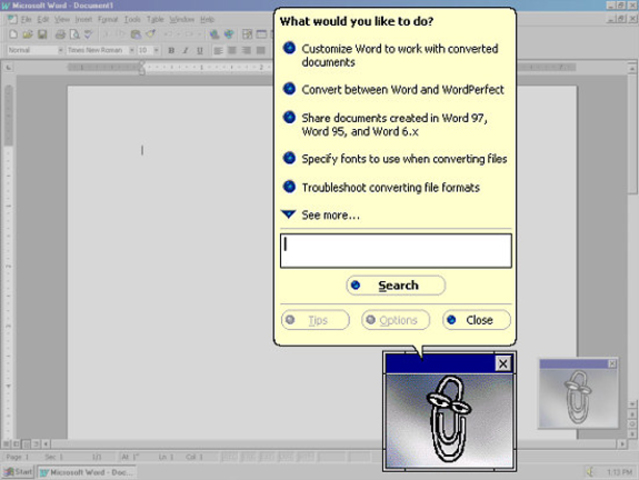Open the Insert menu
This screenshot has width=639, height=480.
click(x=84, y=19)
